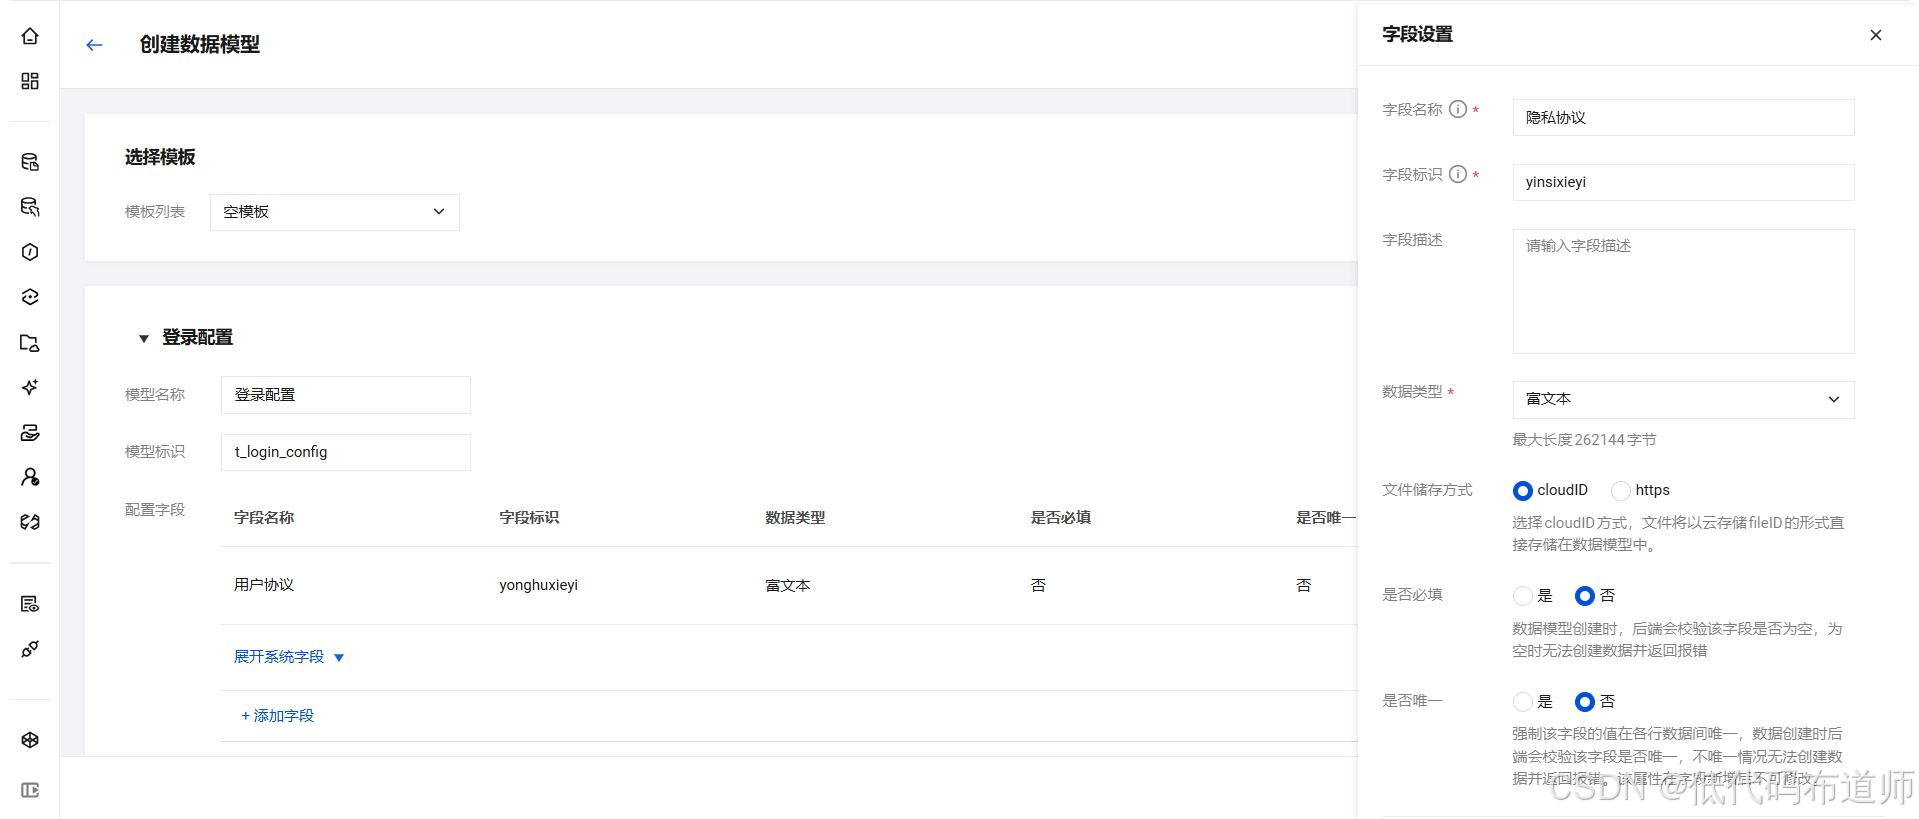The width and height of the screenshot is (1919, 819).
Task: Open the plug connector sidebar icon
Action: tap(30, 649)
